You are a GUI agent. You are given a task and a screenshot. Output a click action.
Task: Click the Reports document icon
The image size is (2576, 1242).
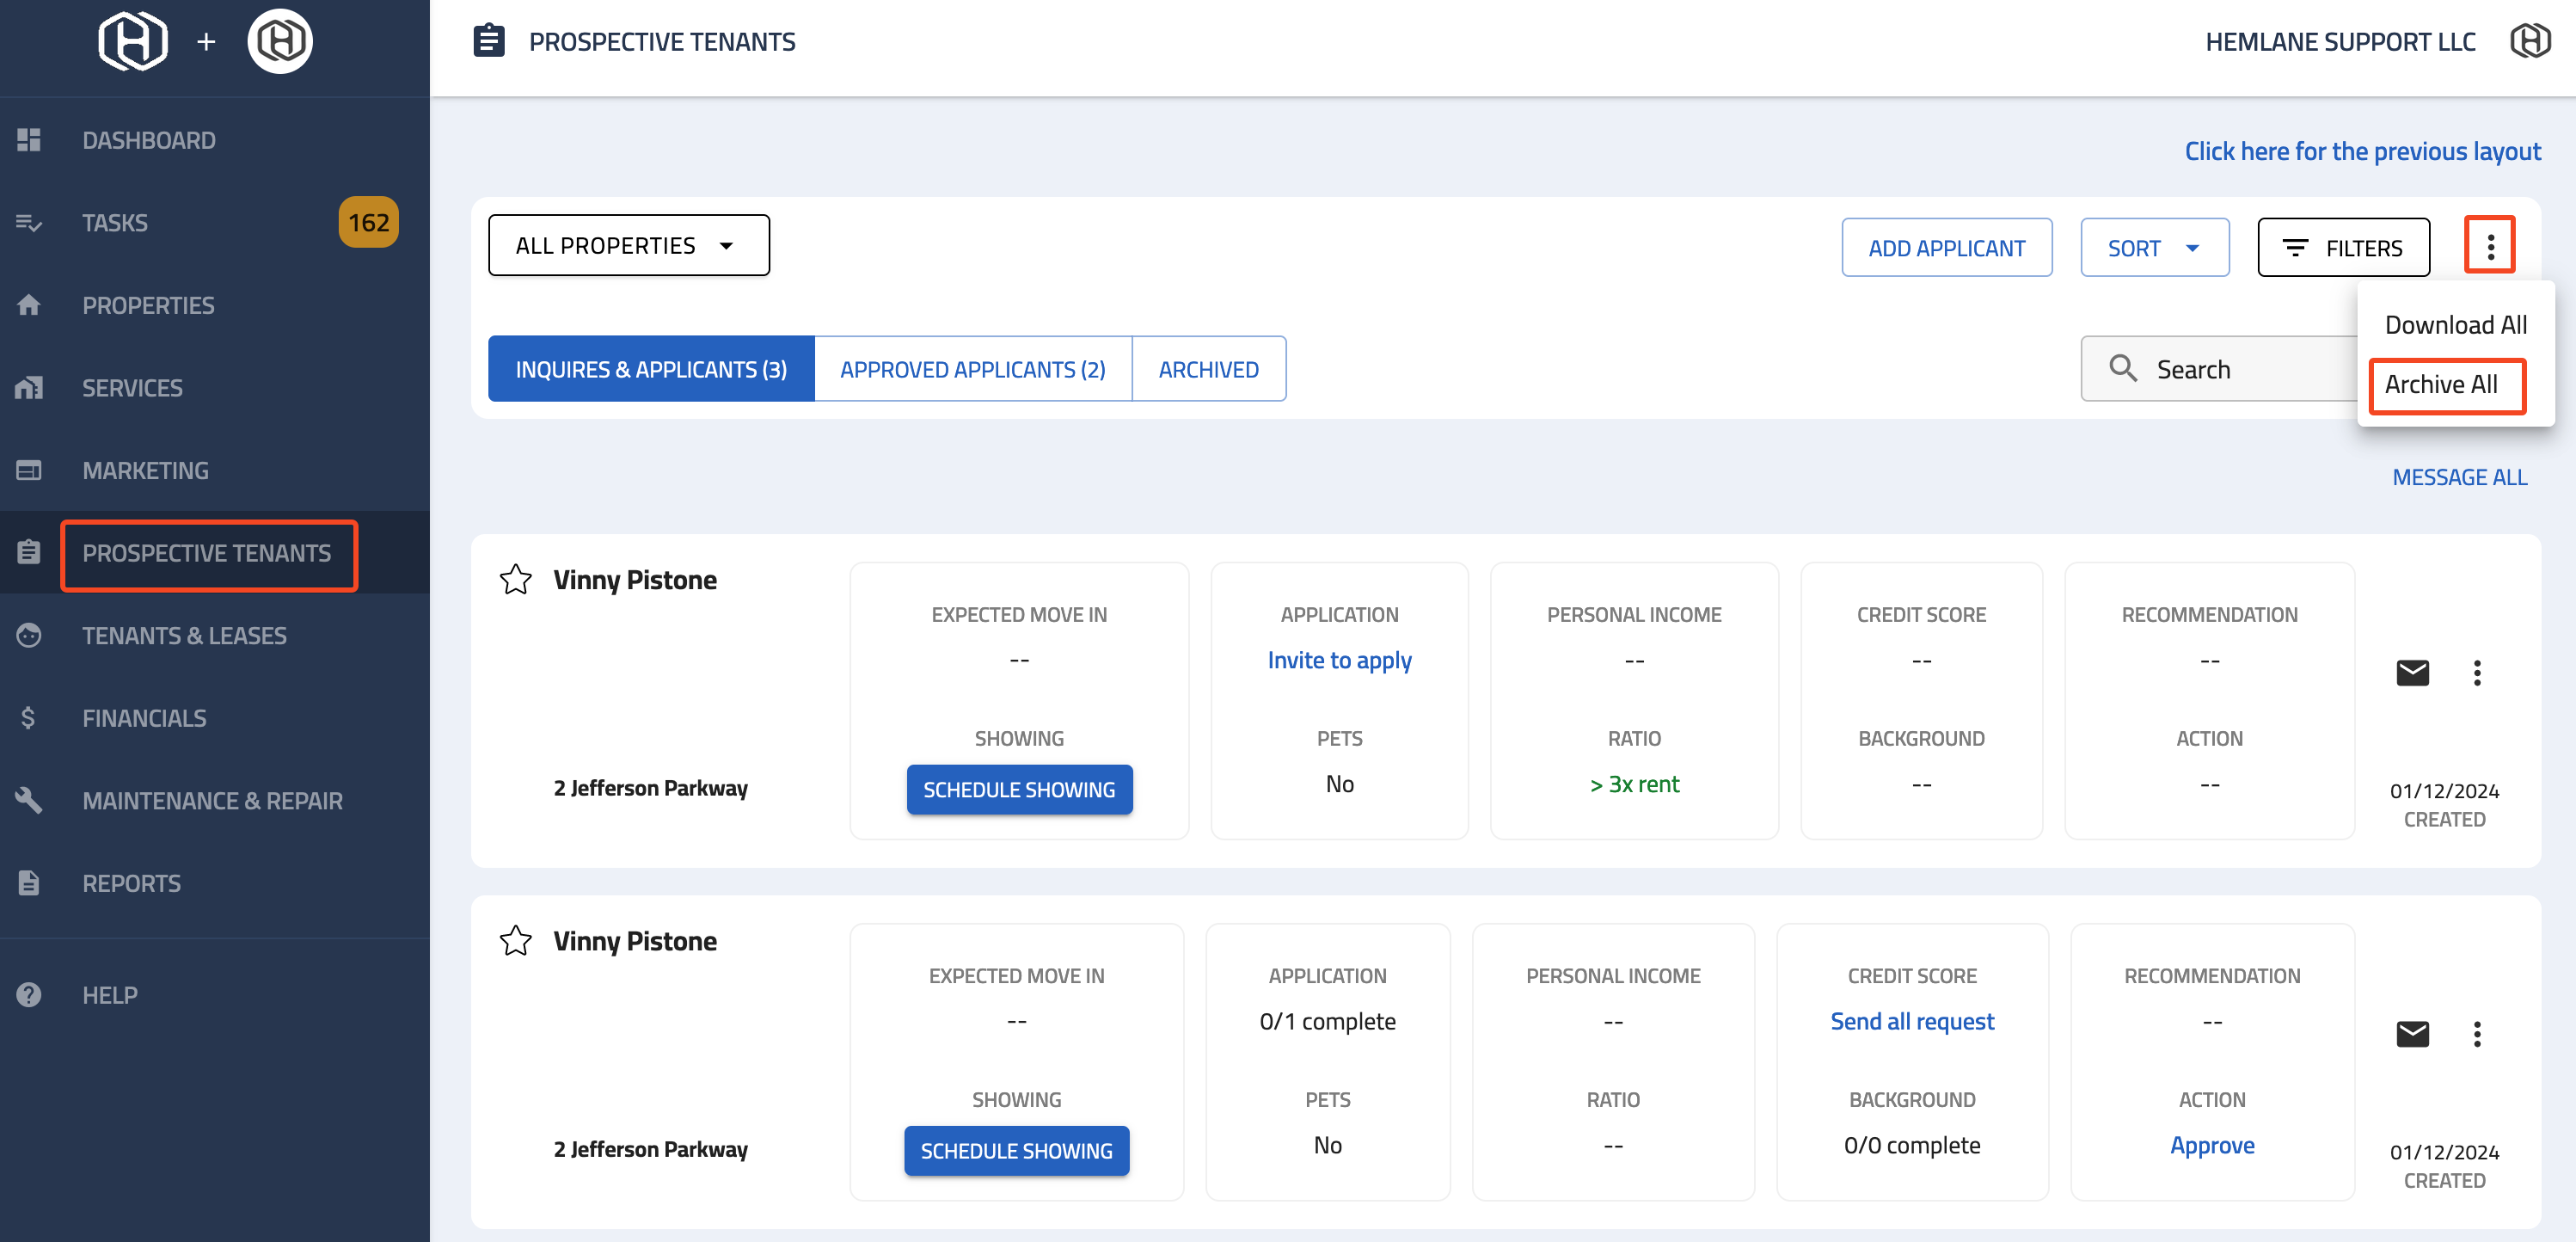[x=29, y=883]
